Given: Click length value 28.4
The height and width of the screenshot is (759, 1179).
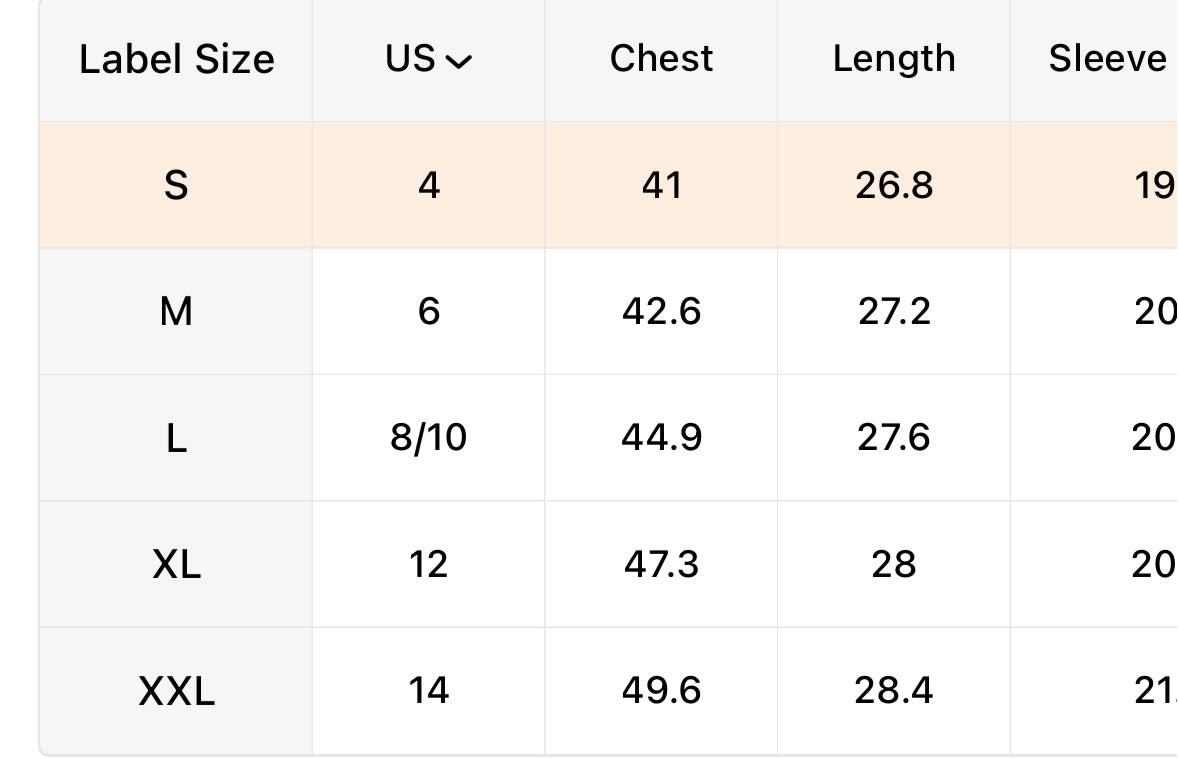Looking at the screenshot, I should (x=894, y=691).
